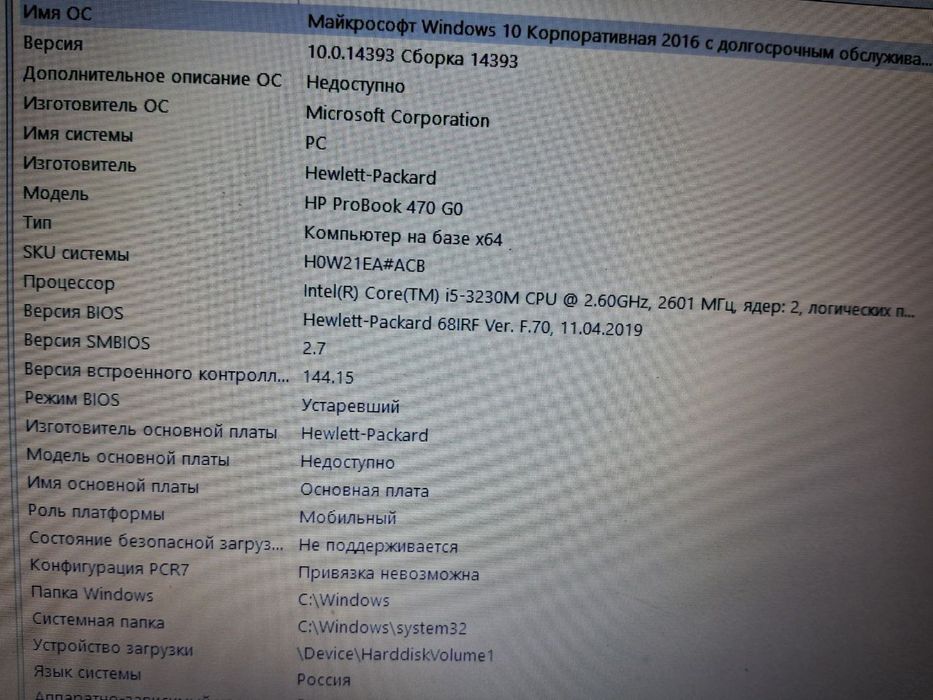Select 'Дополнительное описание ОС' row label
Image resolution: width=933 pixels, height=700 pixels.
152,77
